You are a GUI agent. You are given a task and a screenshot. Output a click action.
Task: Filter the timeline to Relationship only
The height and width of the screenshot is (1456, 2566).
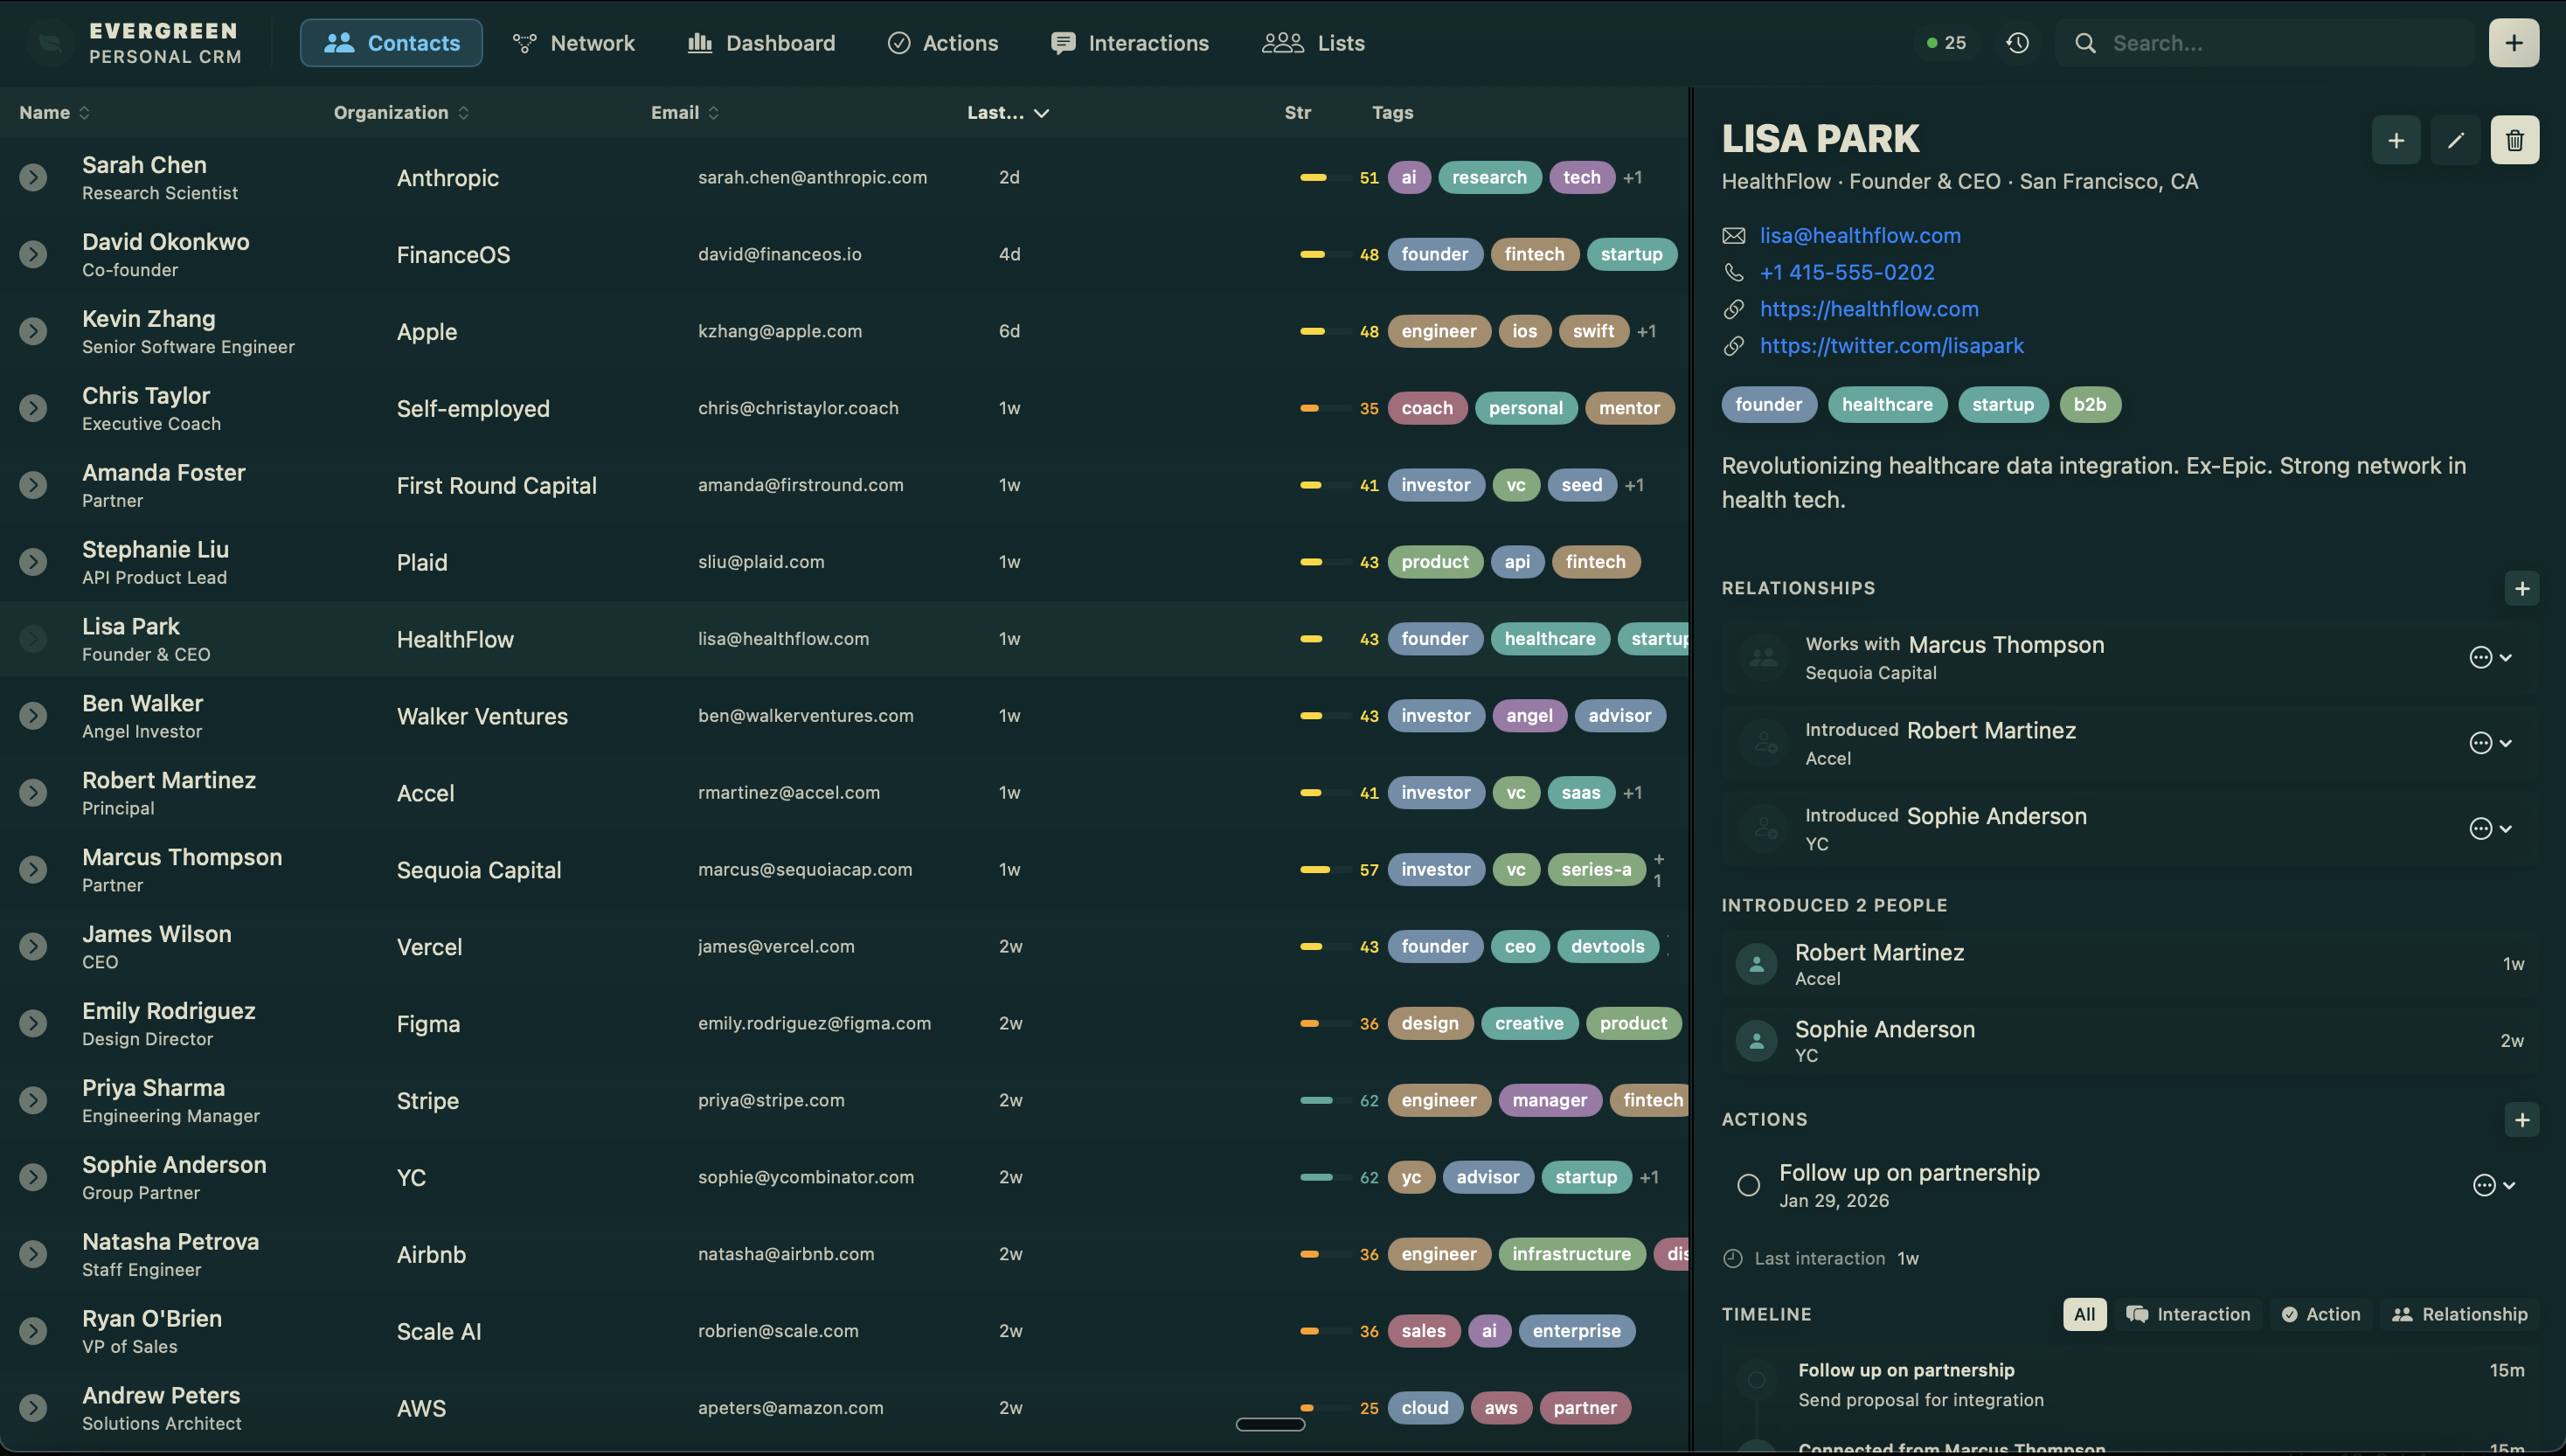[x=2459, y=1314]
